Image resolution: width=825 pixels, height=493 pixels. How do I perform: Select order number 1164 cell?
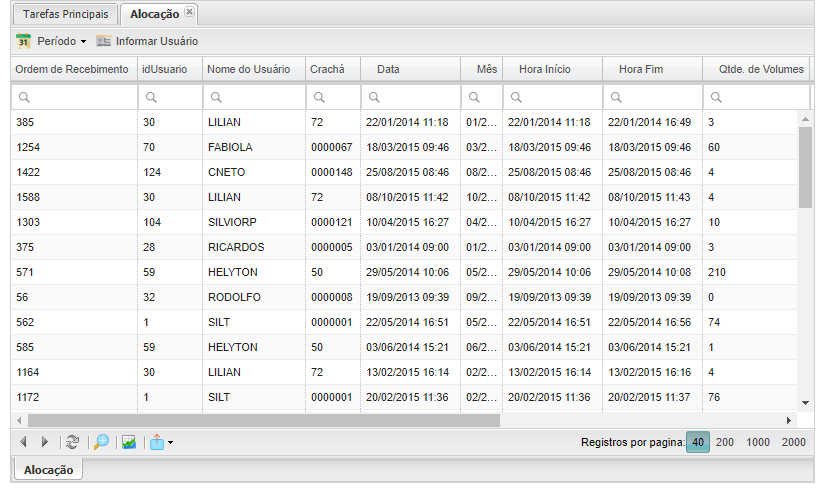pyautogui.click(x=74, y=372)
